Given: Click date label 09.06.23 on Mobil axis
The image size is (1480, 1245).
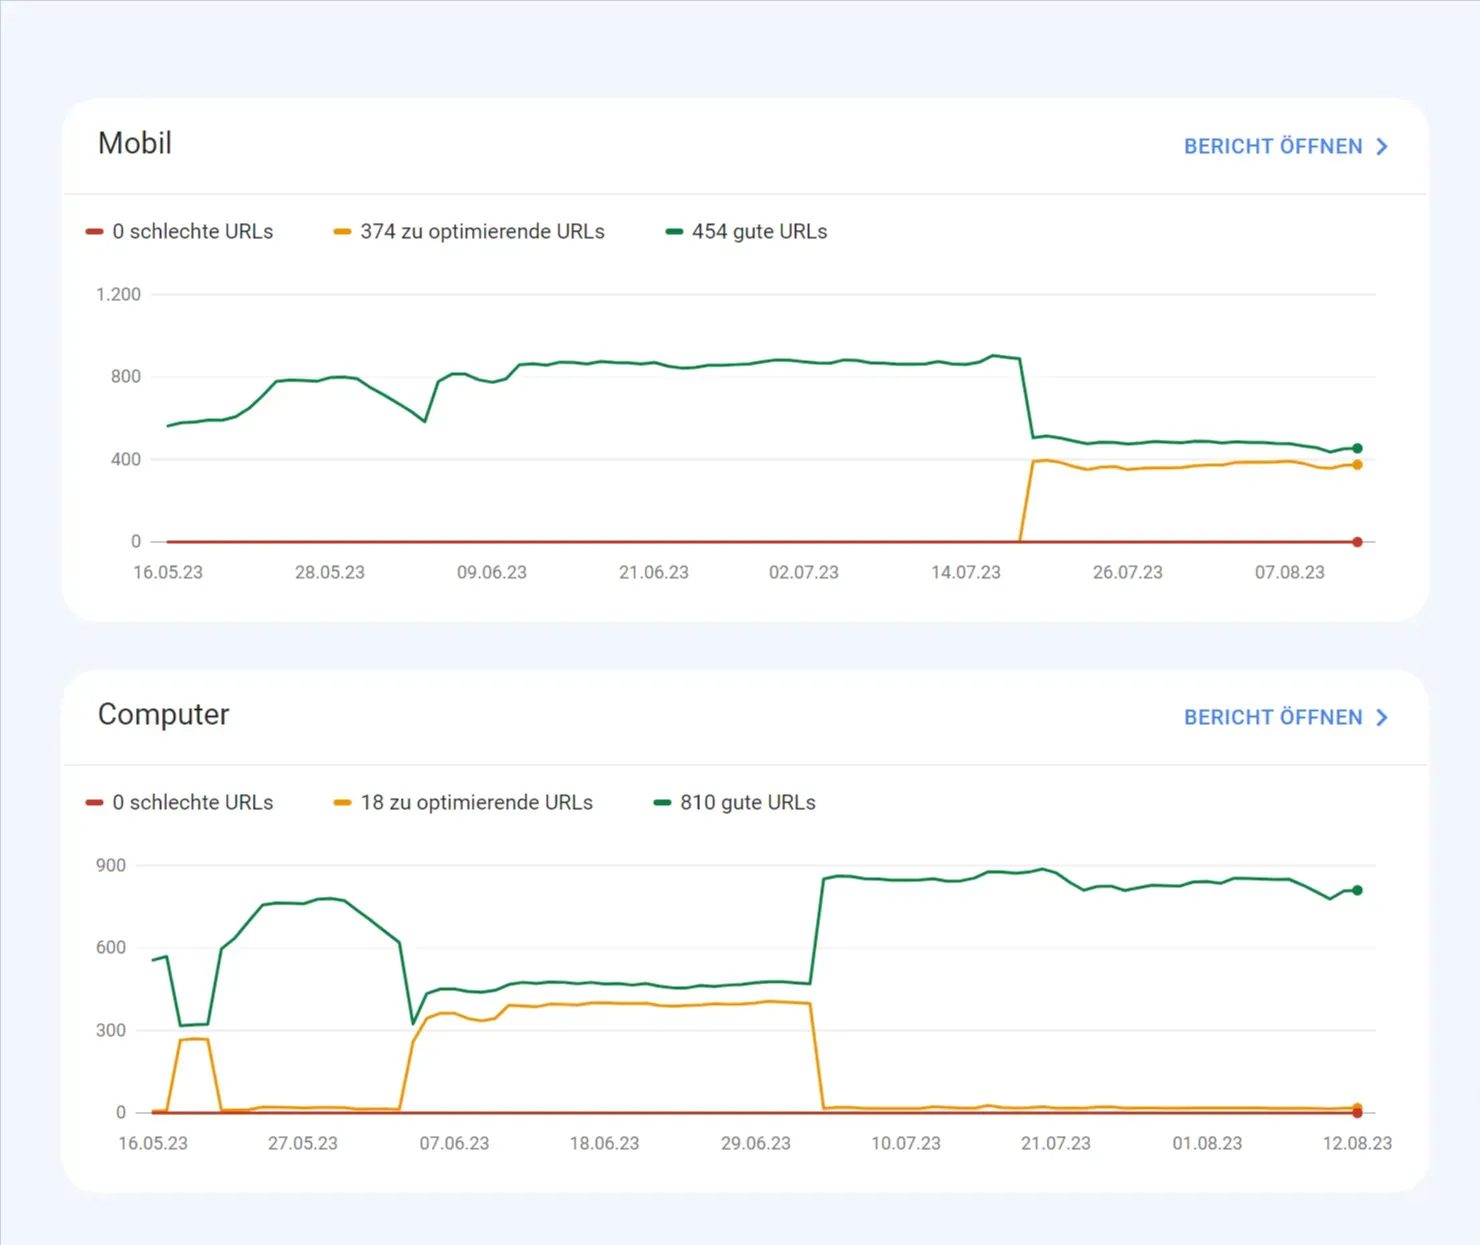Looking at the screenshot, I should coord(492,572).
